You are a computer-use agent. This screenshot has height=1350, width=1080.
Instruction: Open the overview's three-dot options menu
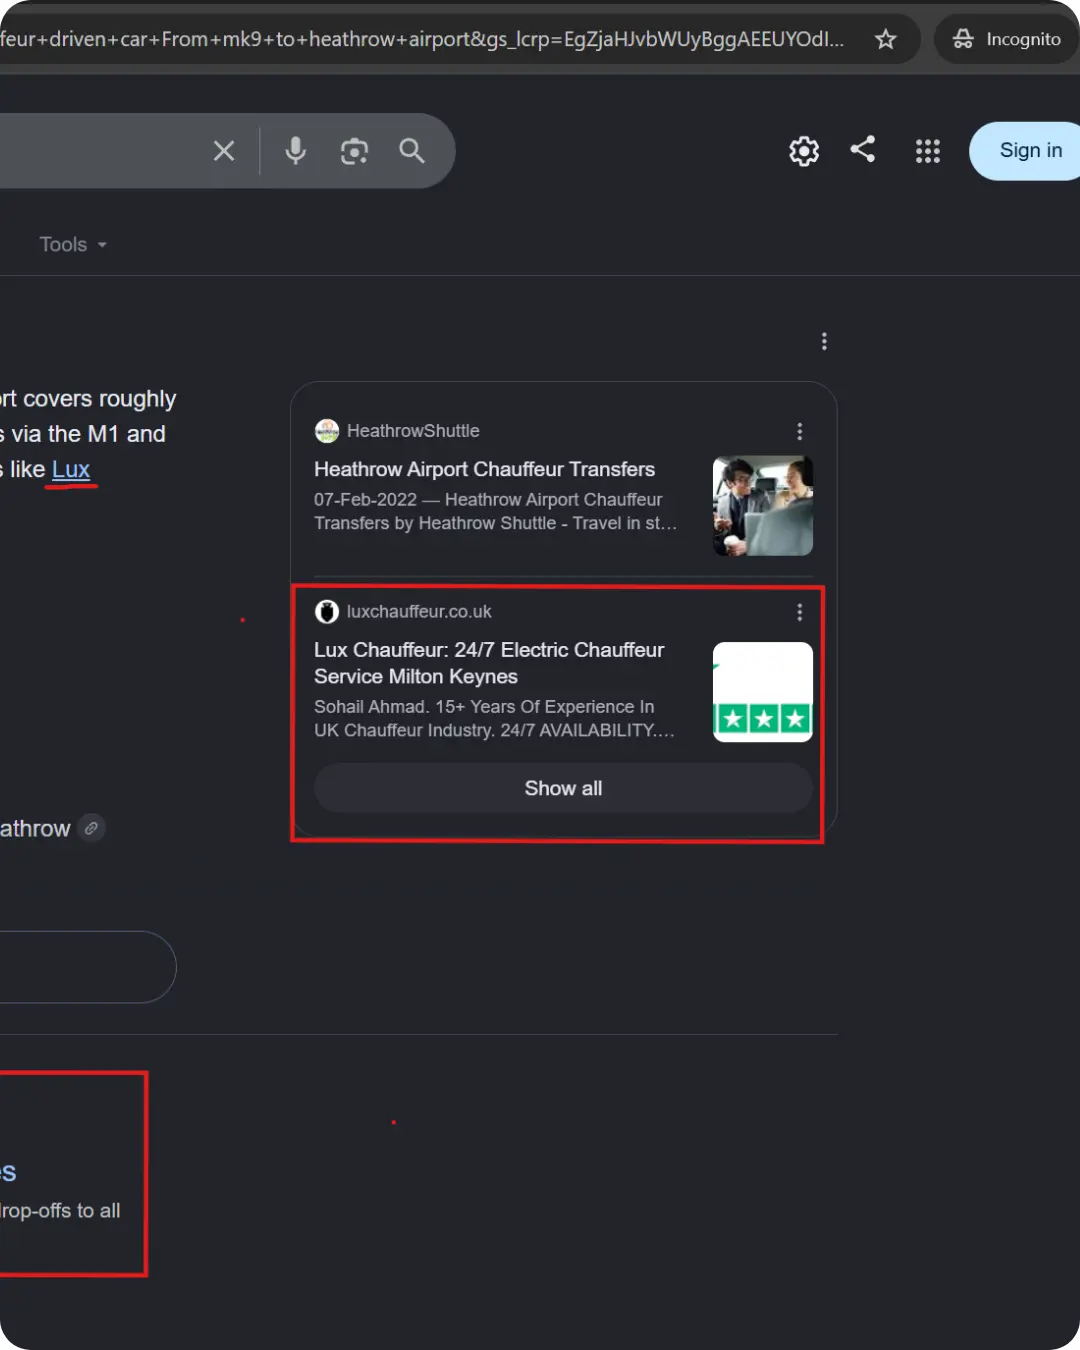coord(824,342)
